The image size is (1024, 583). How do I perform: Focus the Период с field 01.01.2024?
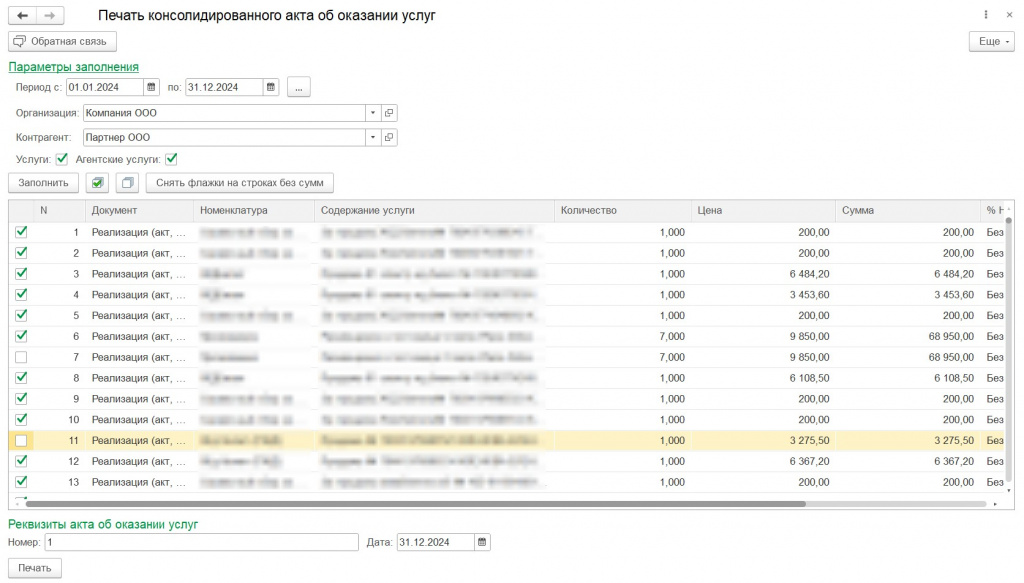pyautogui.click(x=104, y=87)
